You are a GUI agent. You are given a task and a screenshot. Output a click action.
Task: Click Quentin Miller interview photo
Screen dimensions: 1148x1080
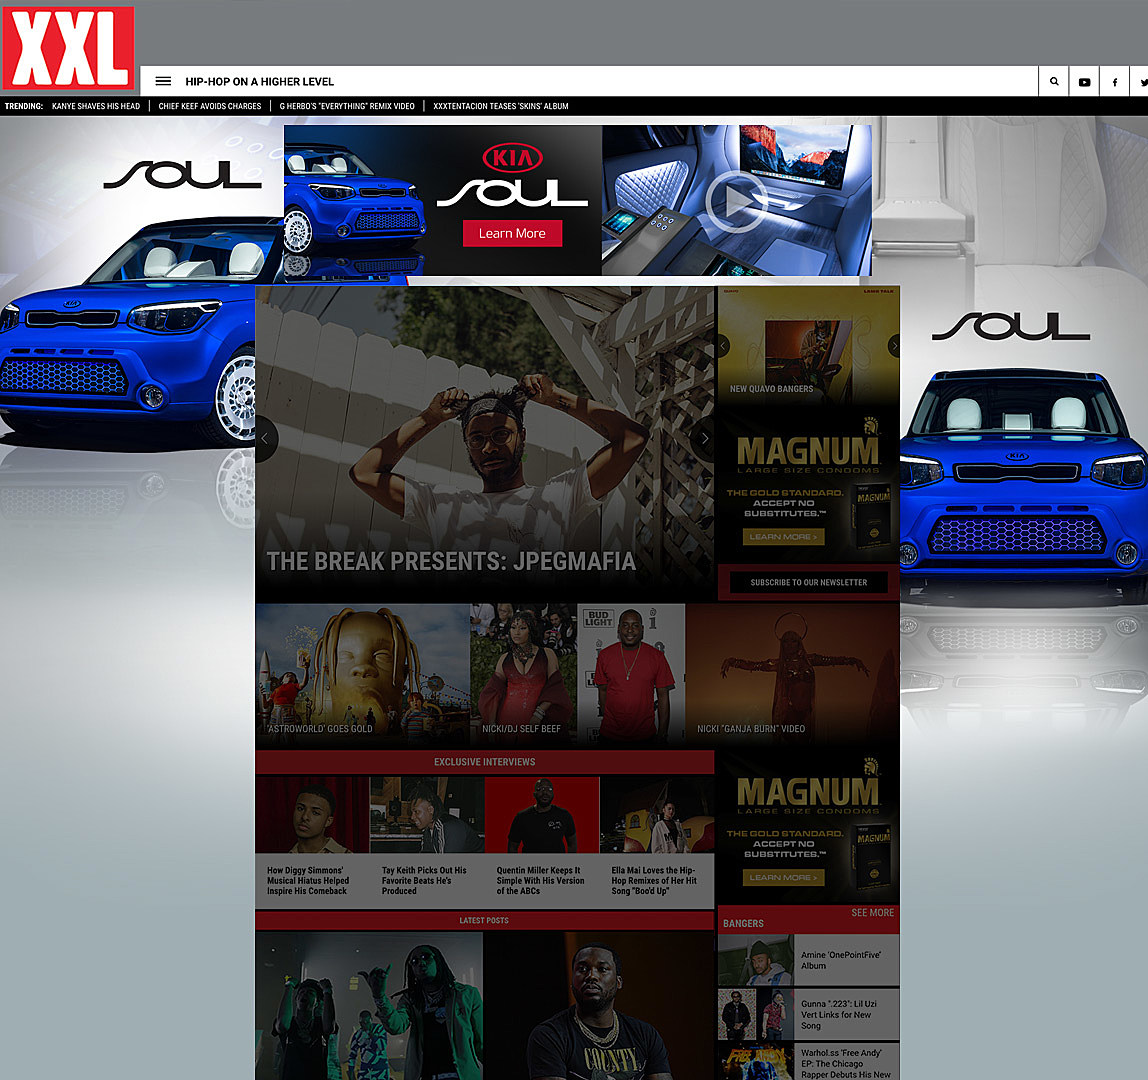[542, 815]
